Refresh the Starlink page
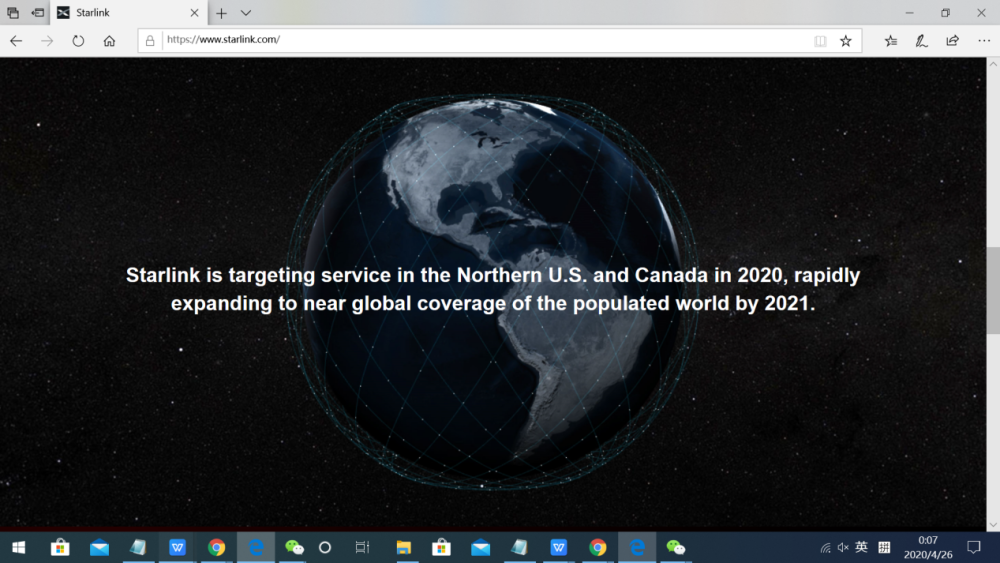This screenshot has width=1000, height=563. pos(78,41)
